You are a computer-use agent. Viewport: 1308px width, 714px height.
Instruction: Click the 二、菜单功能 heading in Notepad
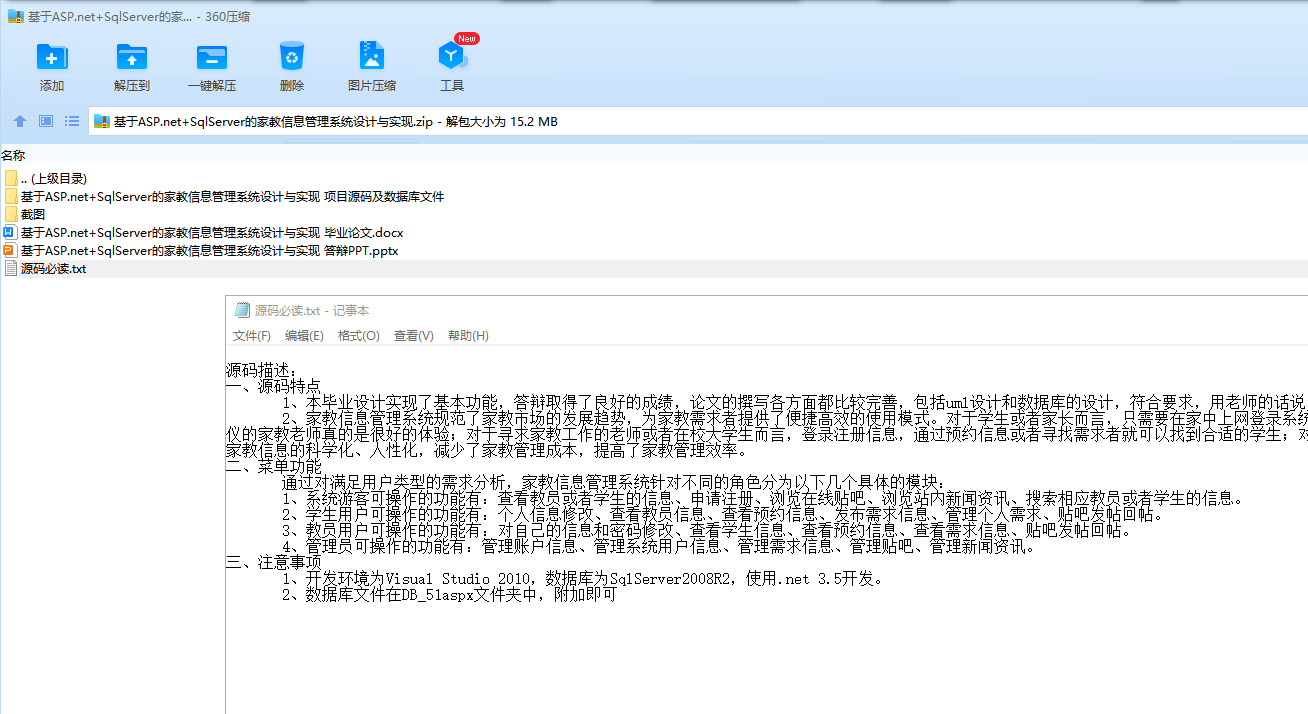[x=274, y=466]
